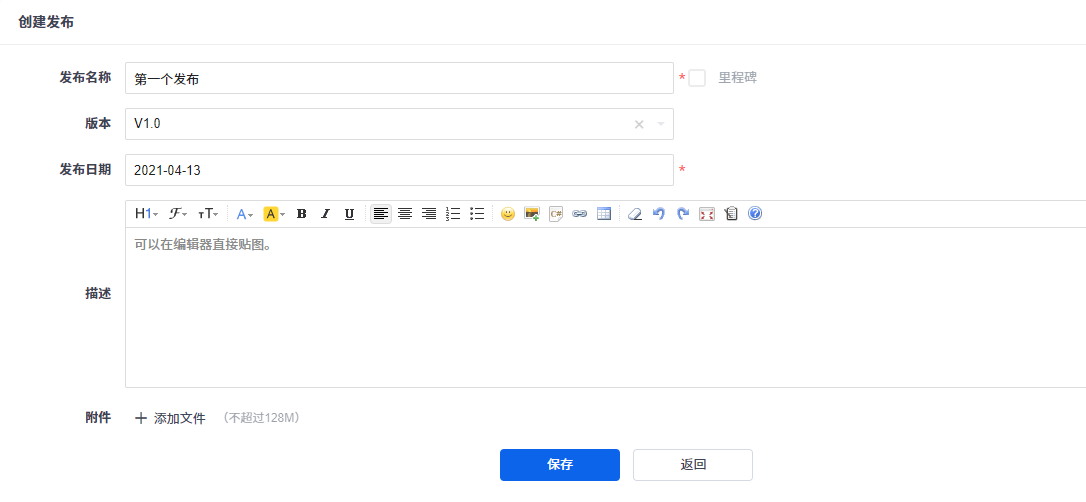Image resolution: width=1086 pixels, height=502 pixels.
Task: Open the emoticon smiley picker
Action: 508,214
